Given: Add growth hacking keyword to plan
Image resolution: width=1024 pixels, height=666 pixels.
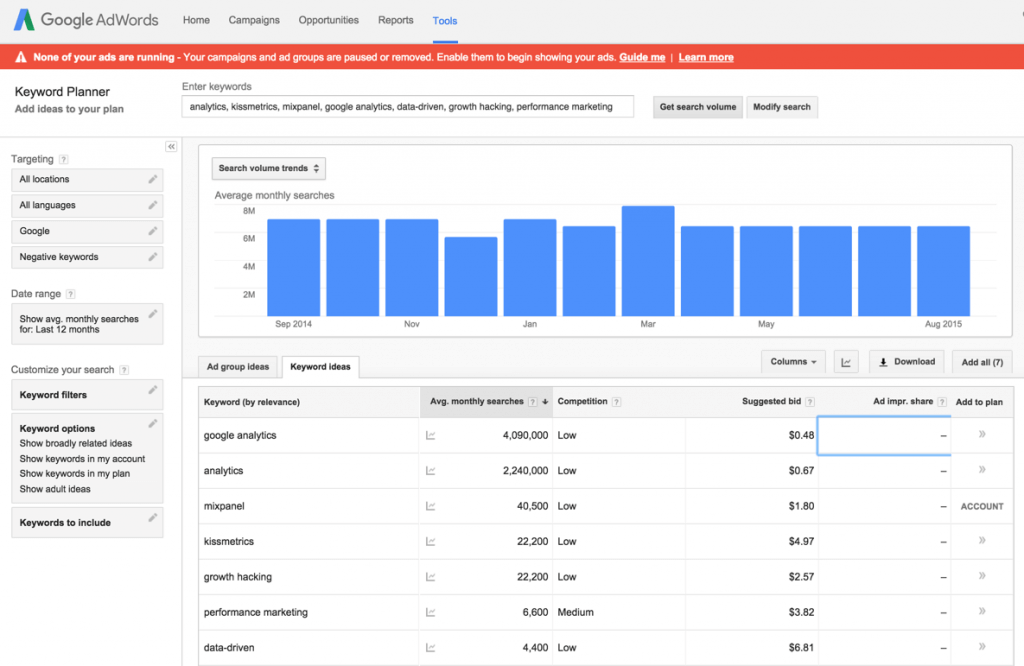Looking at the screenshot, I should tap(982, 576).
